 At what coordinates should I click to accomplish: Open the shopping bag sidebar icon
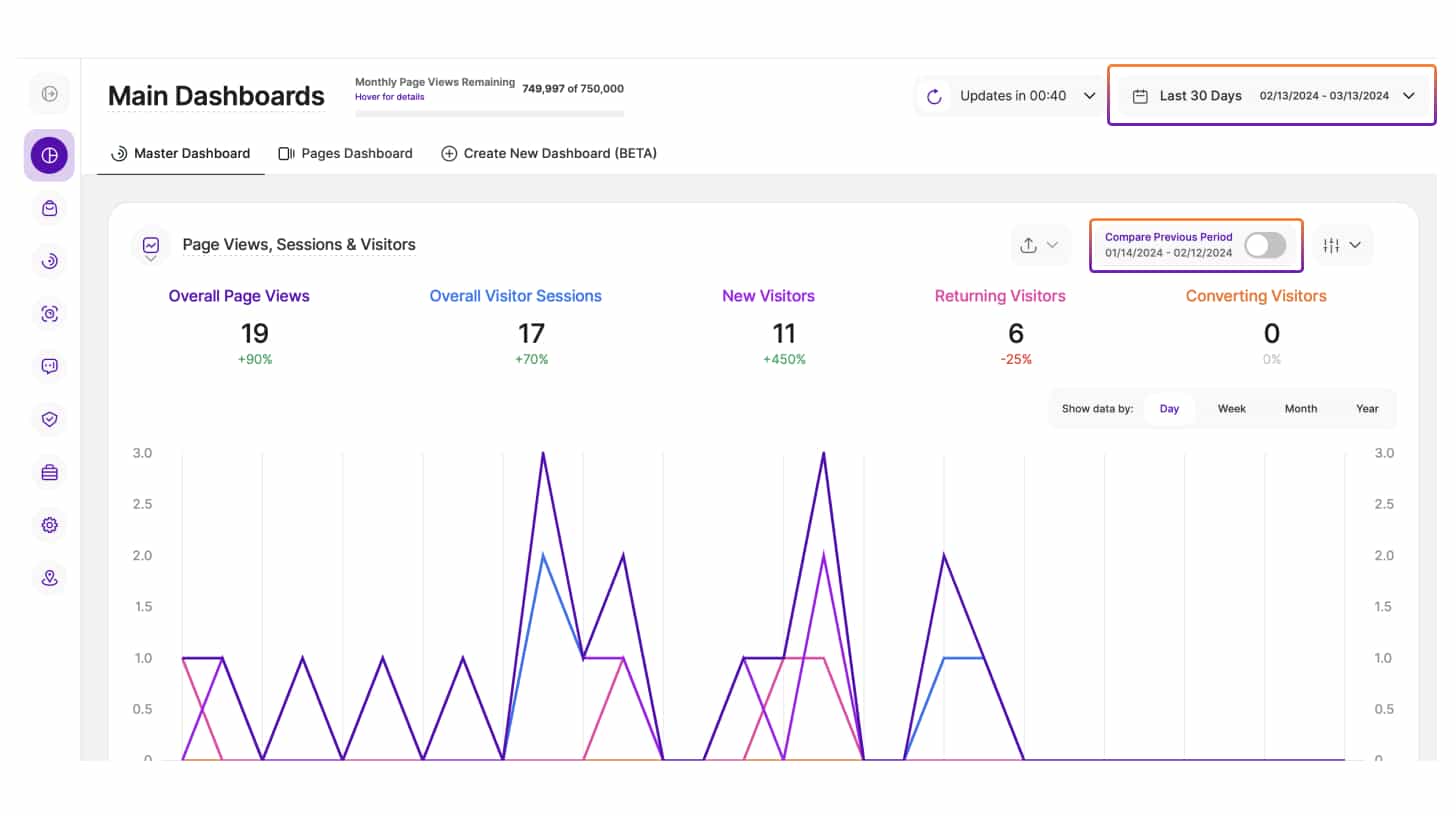point(49,208)
